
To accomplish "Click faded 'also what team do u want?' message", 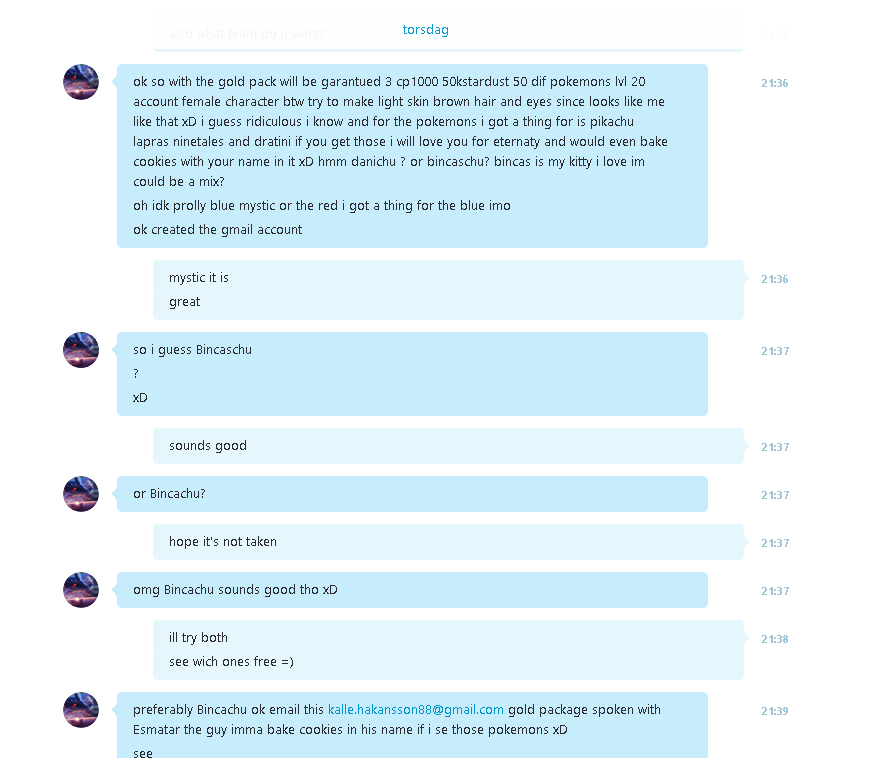I will coord(246,34).
